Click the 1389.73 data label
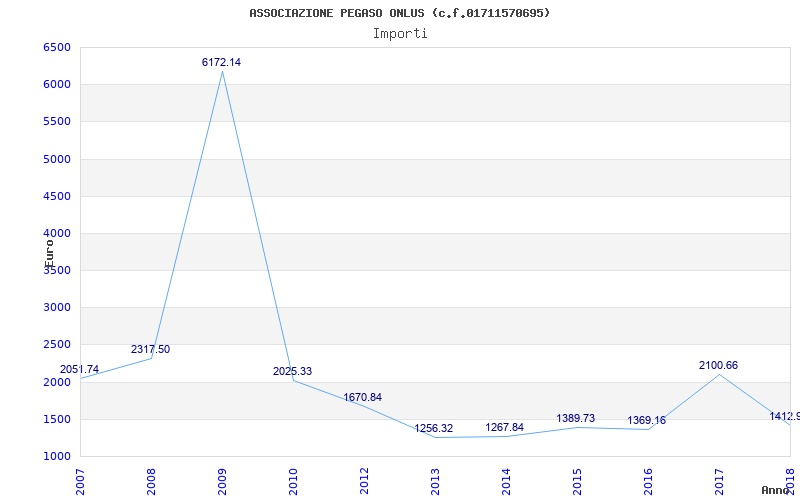The image size is (800, 500). pos(576,418)
